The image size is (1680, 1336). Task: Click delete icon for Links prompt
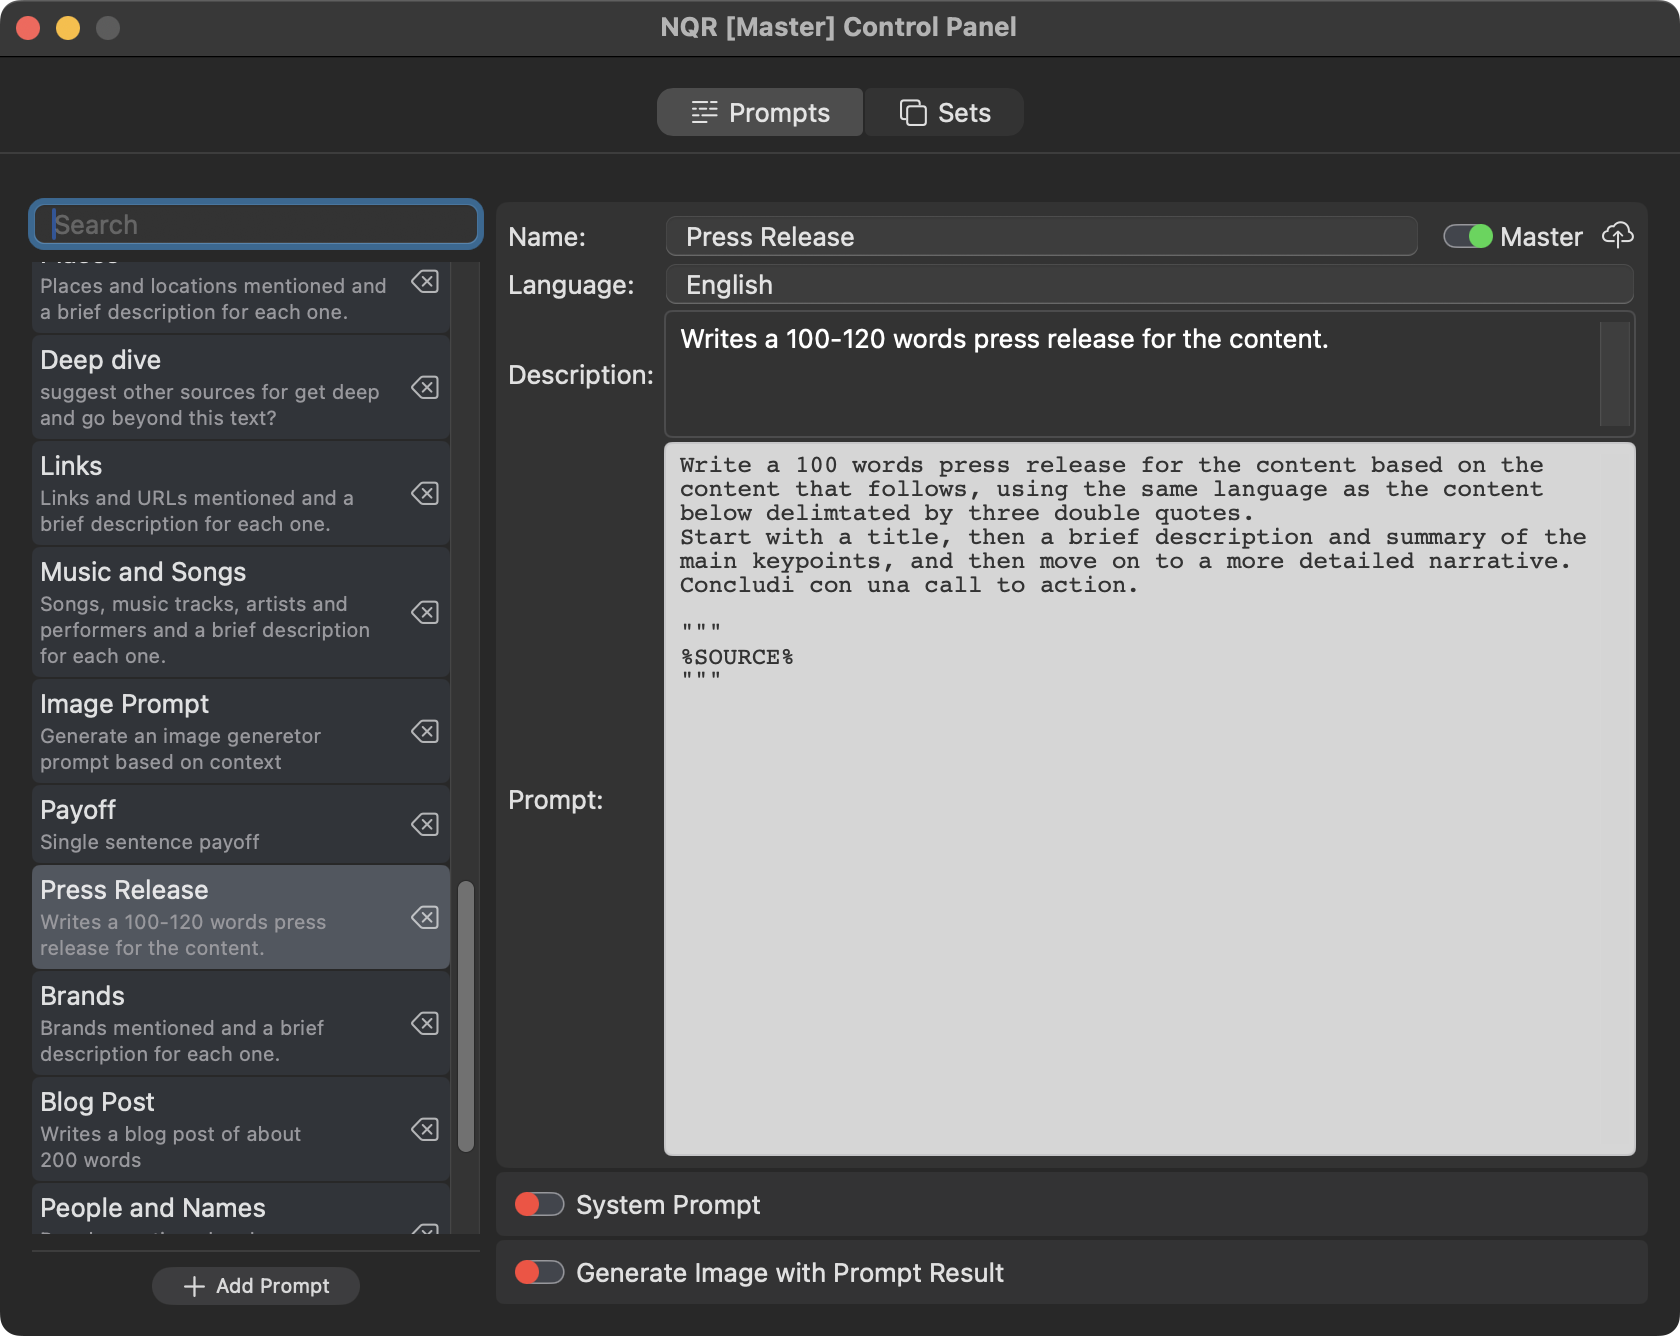(x=425, y=494)
